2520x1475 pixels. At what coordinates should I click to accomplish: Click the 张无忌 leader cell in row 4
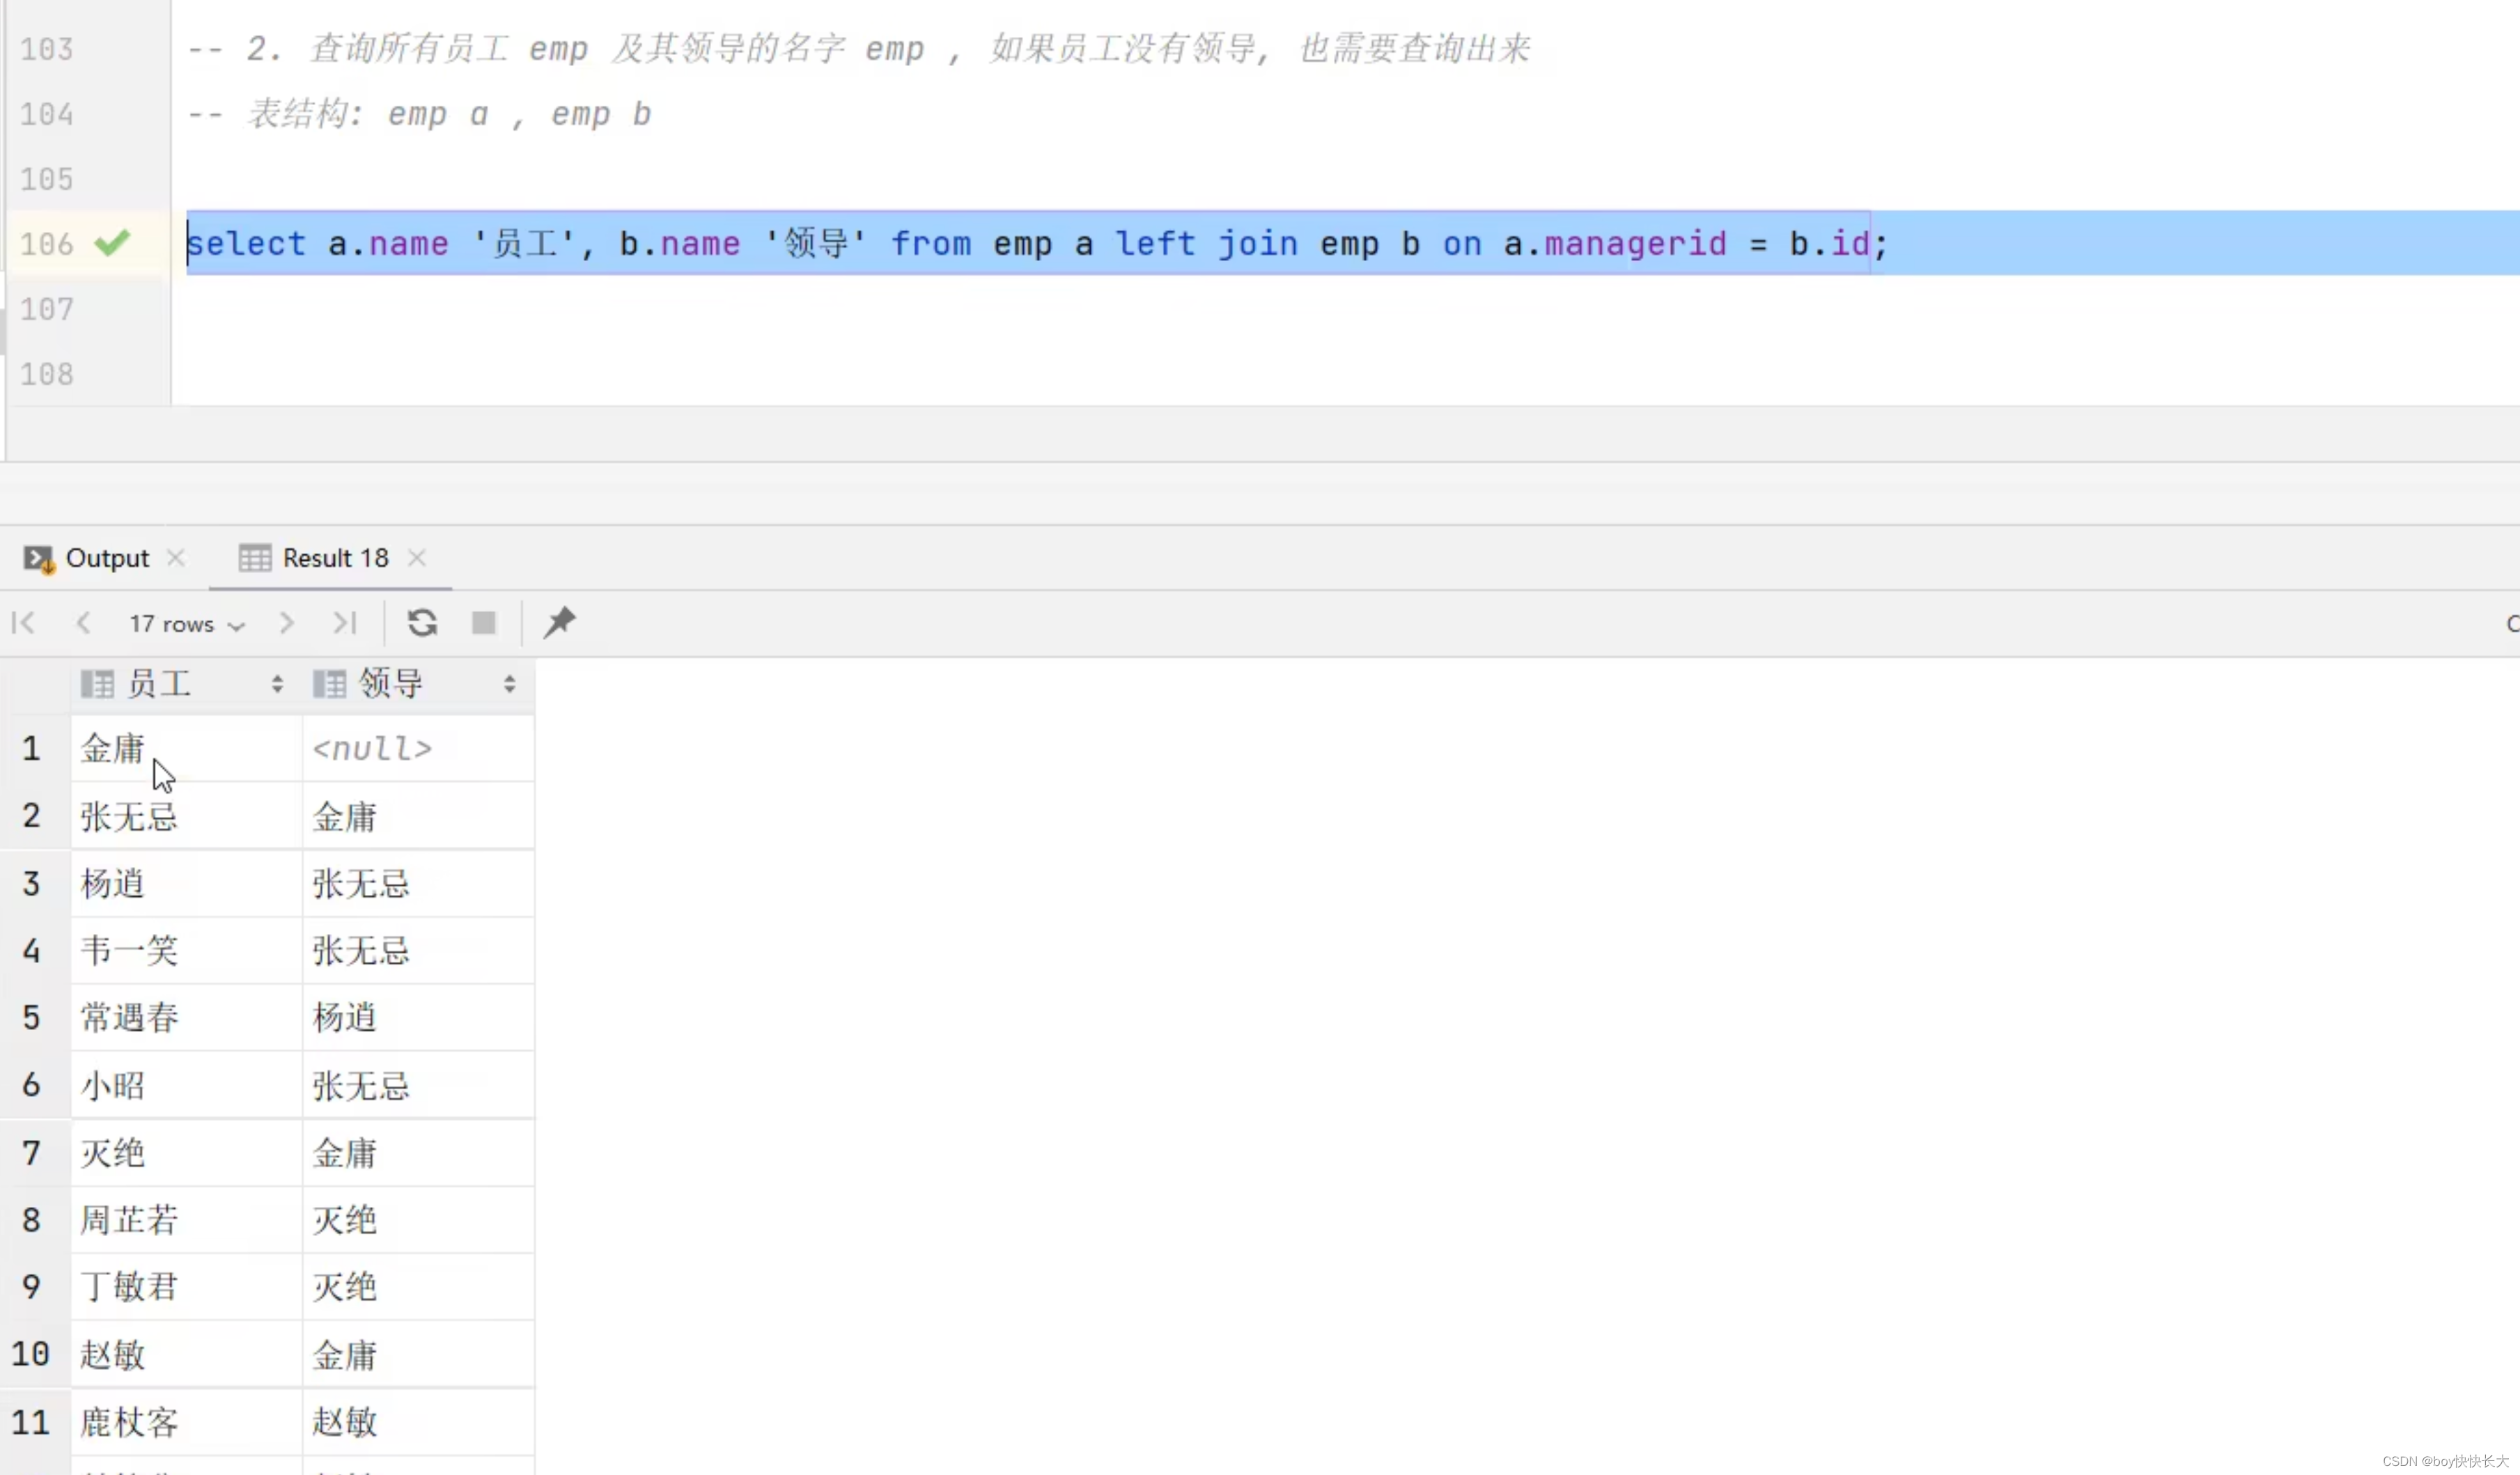point(418,950)
